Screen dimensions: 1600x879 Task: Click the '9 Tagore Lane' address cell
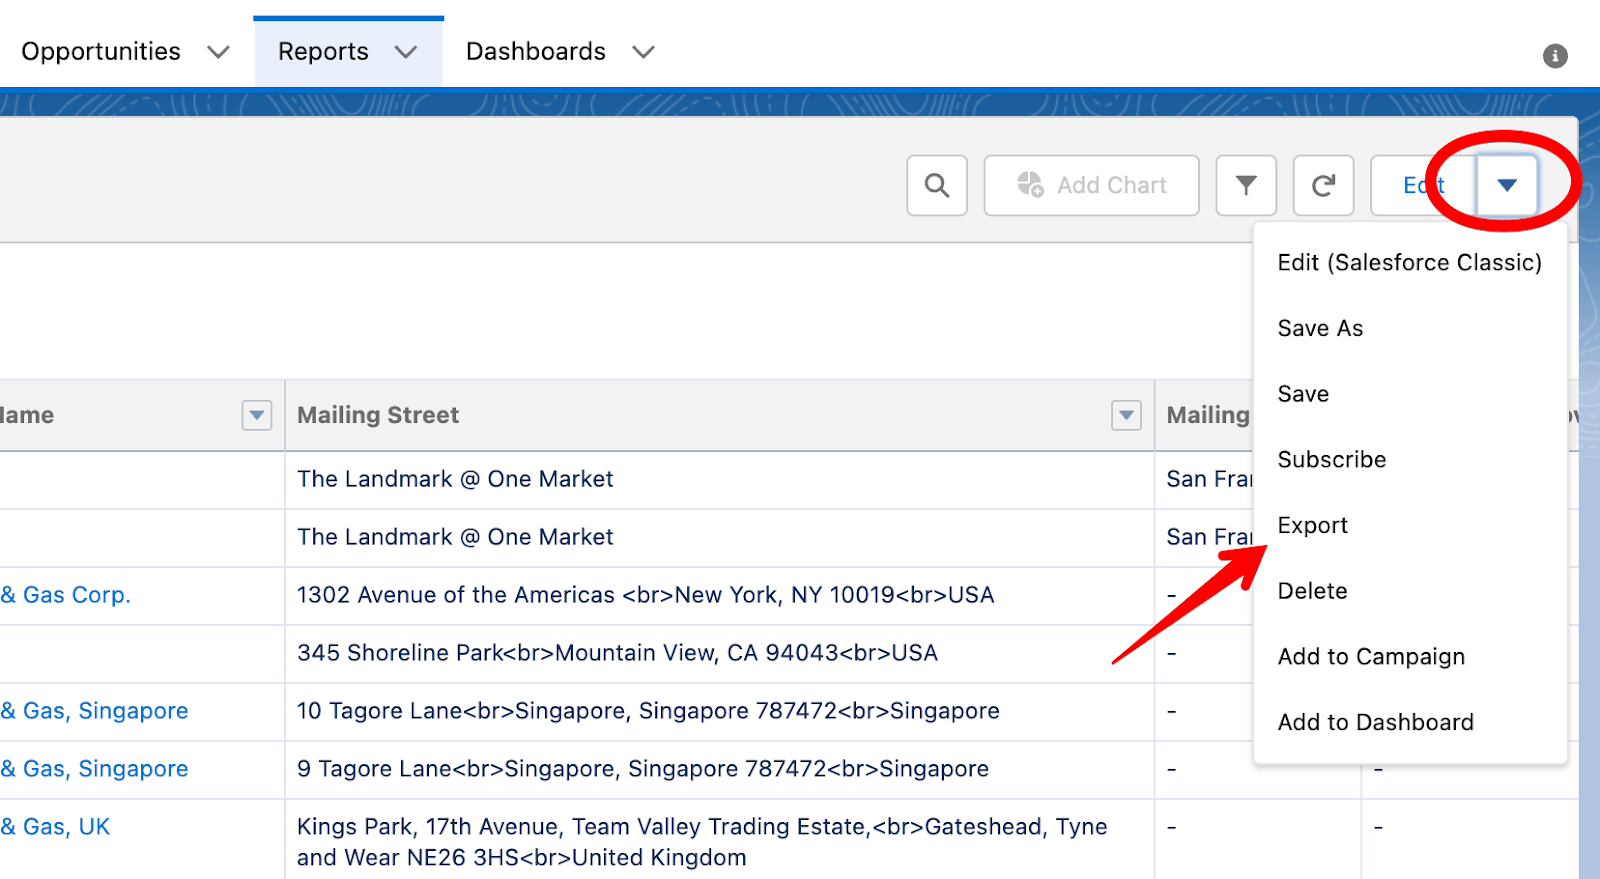(720, 770)
